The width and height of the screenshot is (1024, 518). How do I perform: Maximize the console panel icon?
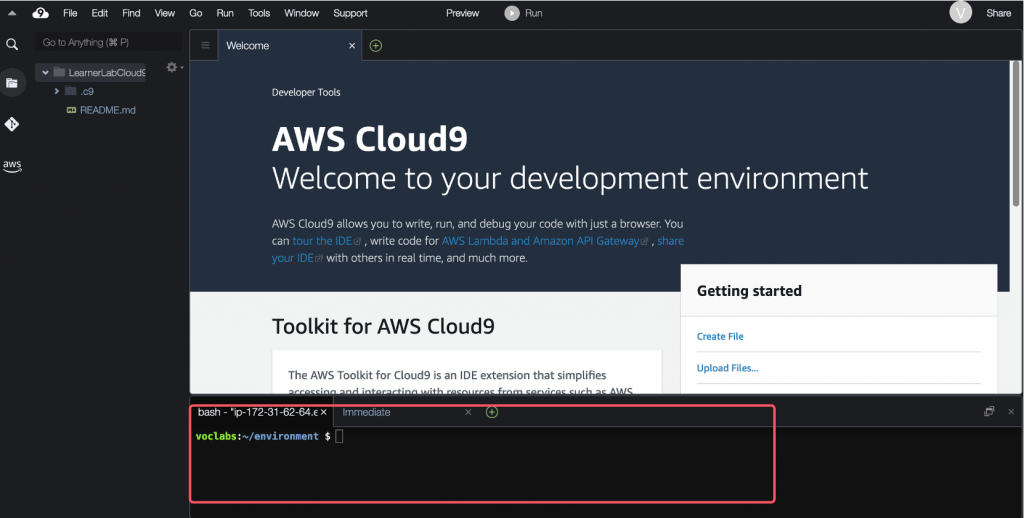989,412
